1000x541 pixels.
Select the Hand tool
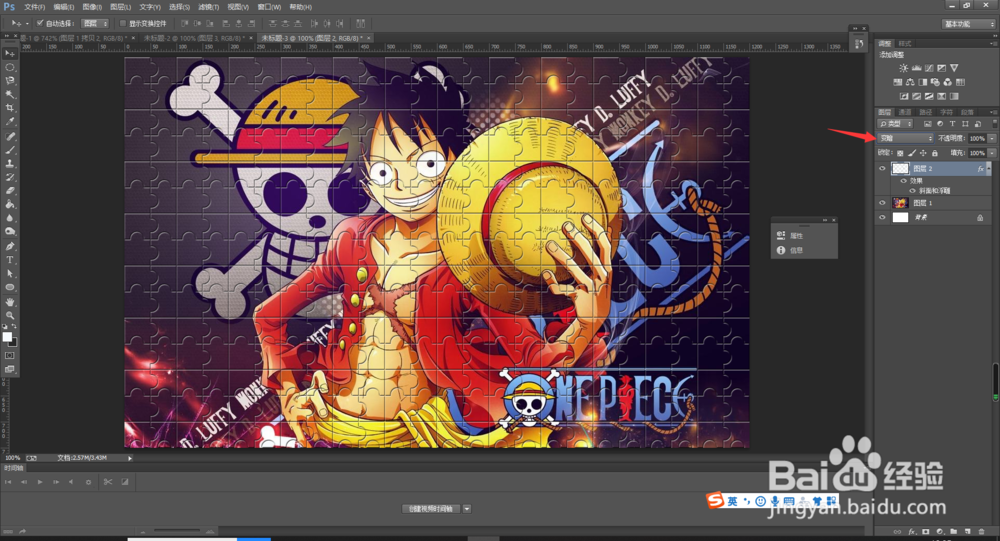[10, 302]
